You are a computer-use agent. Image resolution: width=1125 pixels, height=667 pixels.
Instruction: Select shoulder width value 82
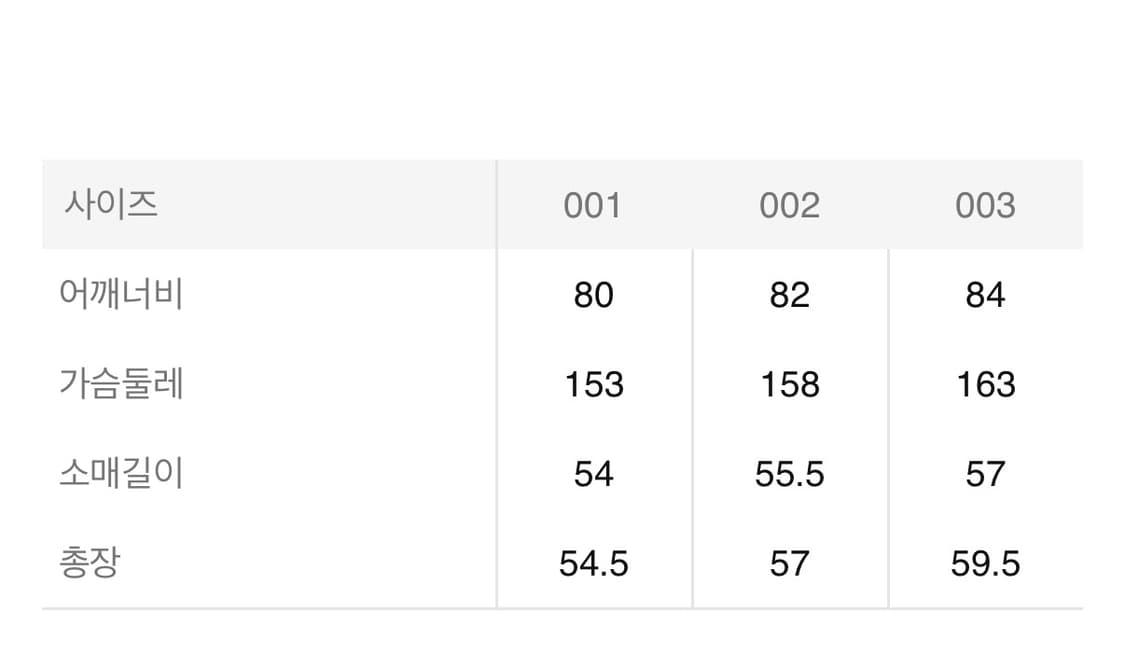789,295
